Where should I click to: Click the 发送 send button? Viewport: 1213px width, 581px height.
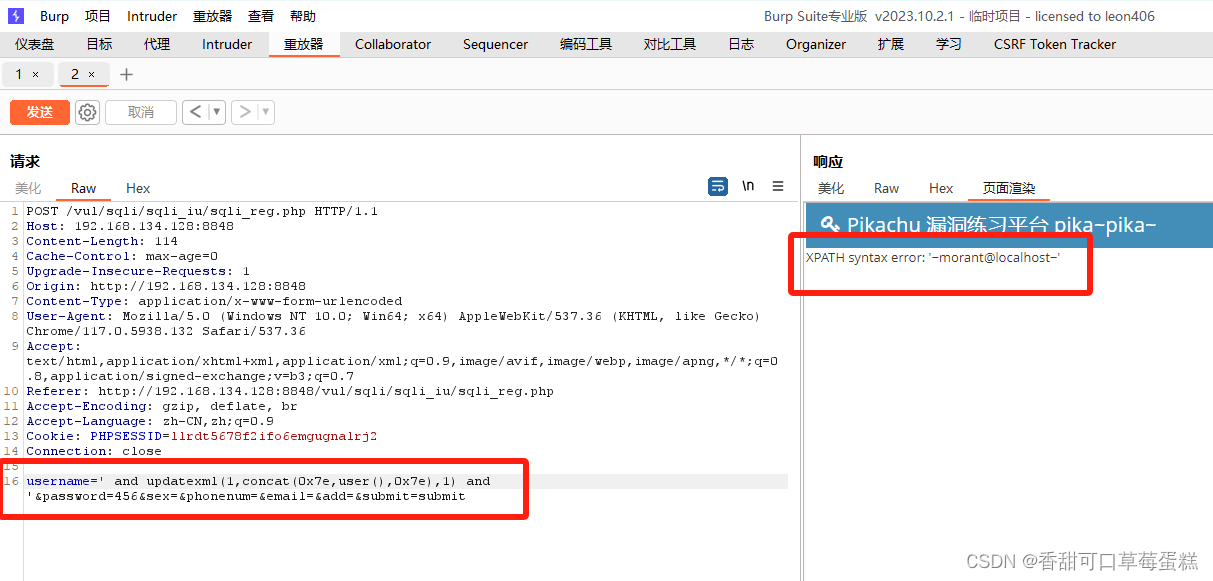coord(40,112)
